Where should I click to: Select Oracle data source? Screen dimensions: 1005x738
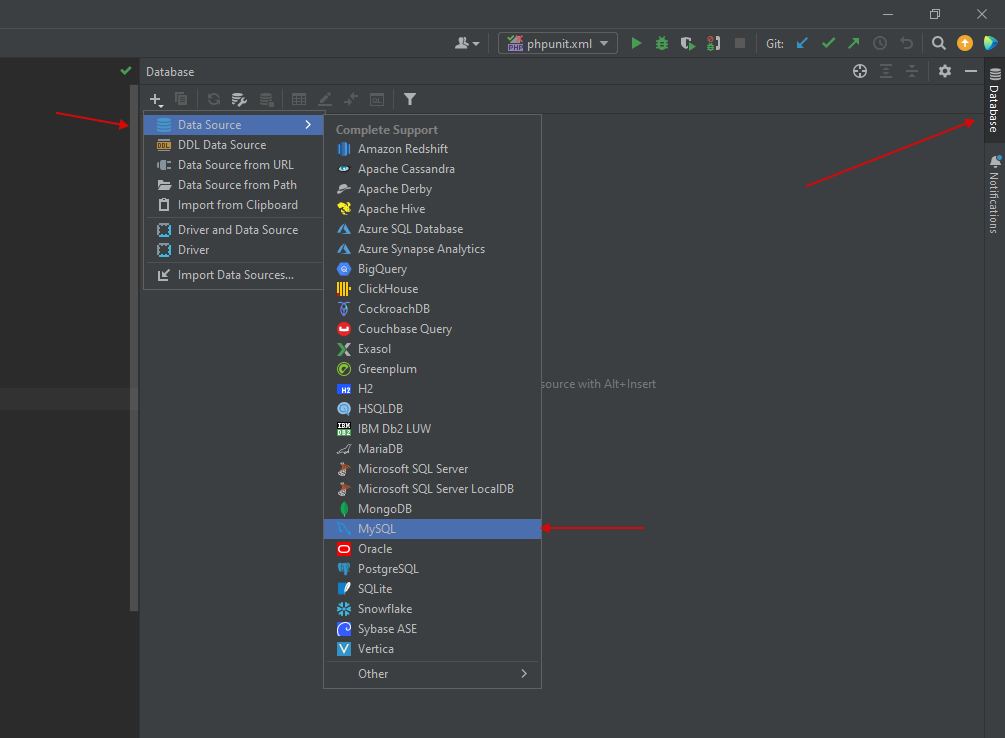[433, 549]
